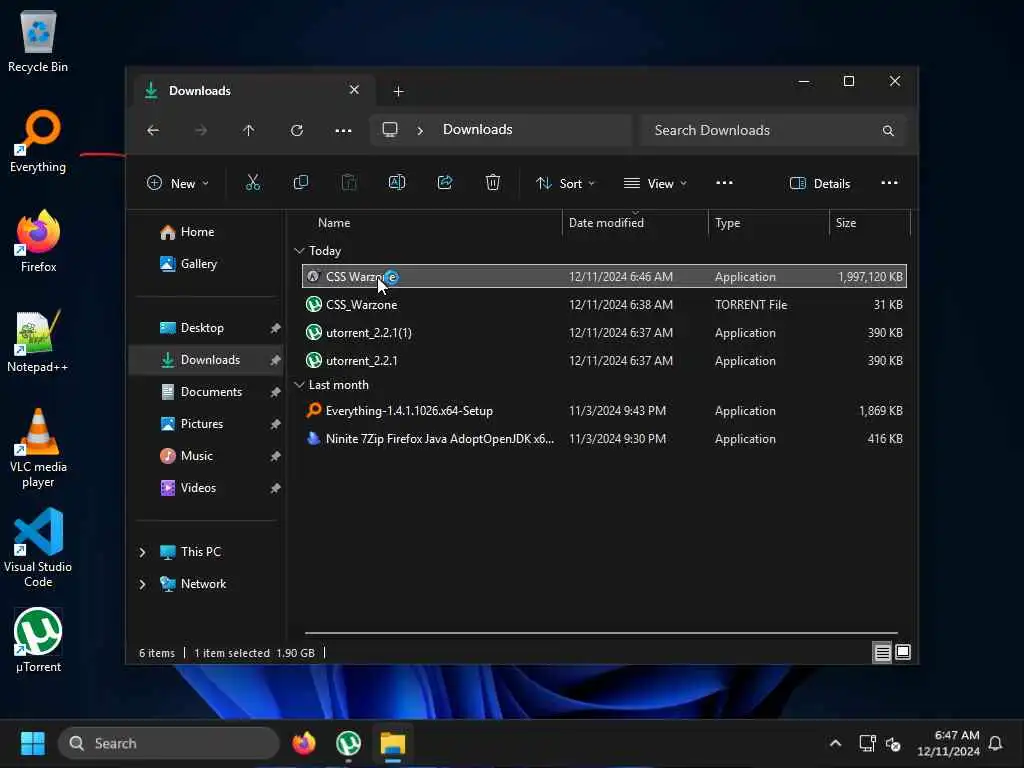Select the 390 KB utorrent_2.2.1 file
Screen dimensions: 1024x768
(x=604, y=361)
